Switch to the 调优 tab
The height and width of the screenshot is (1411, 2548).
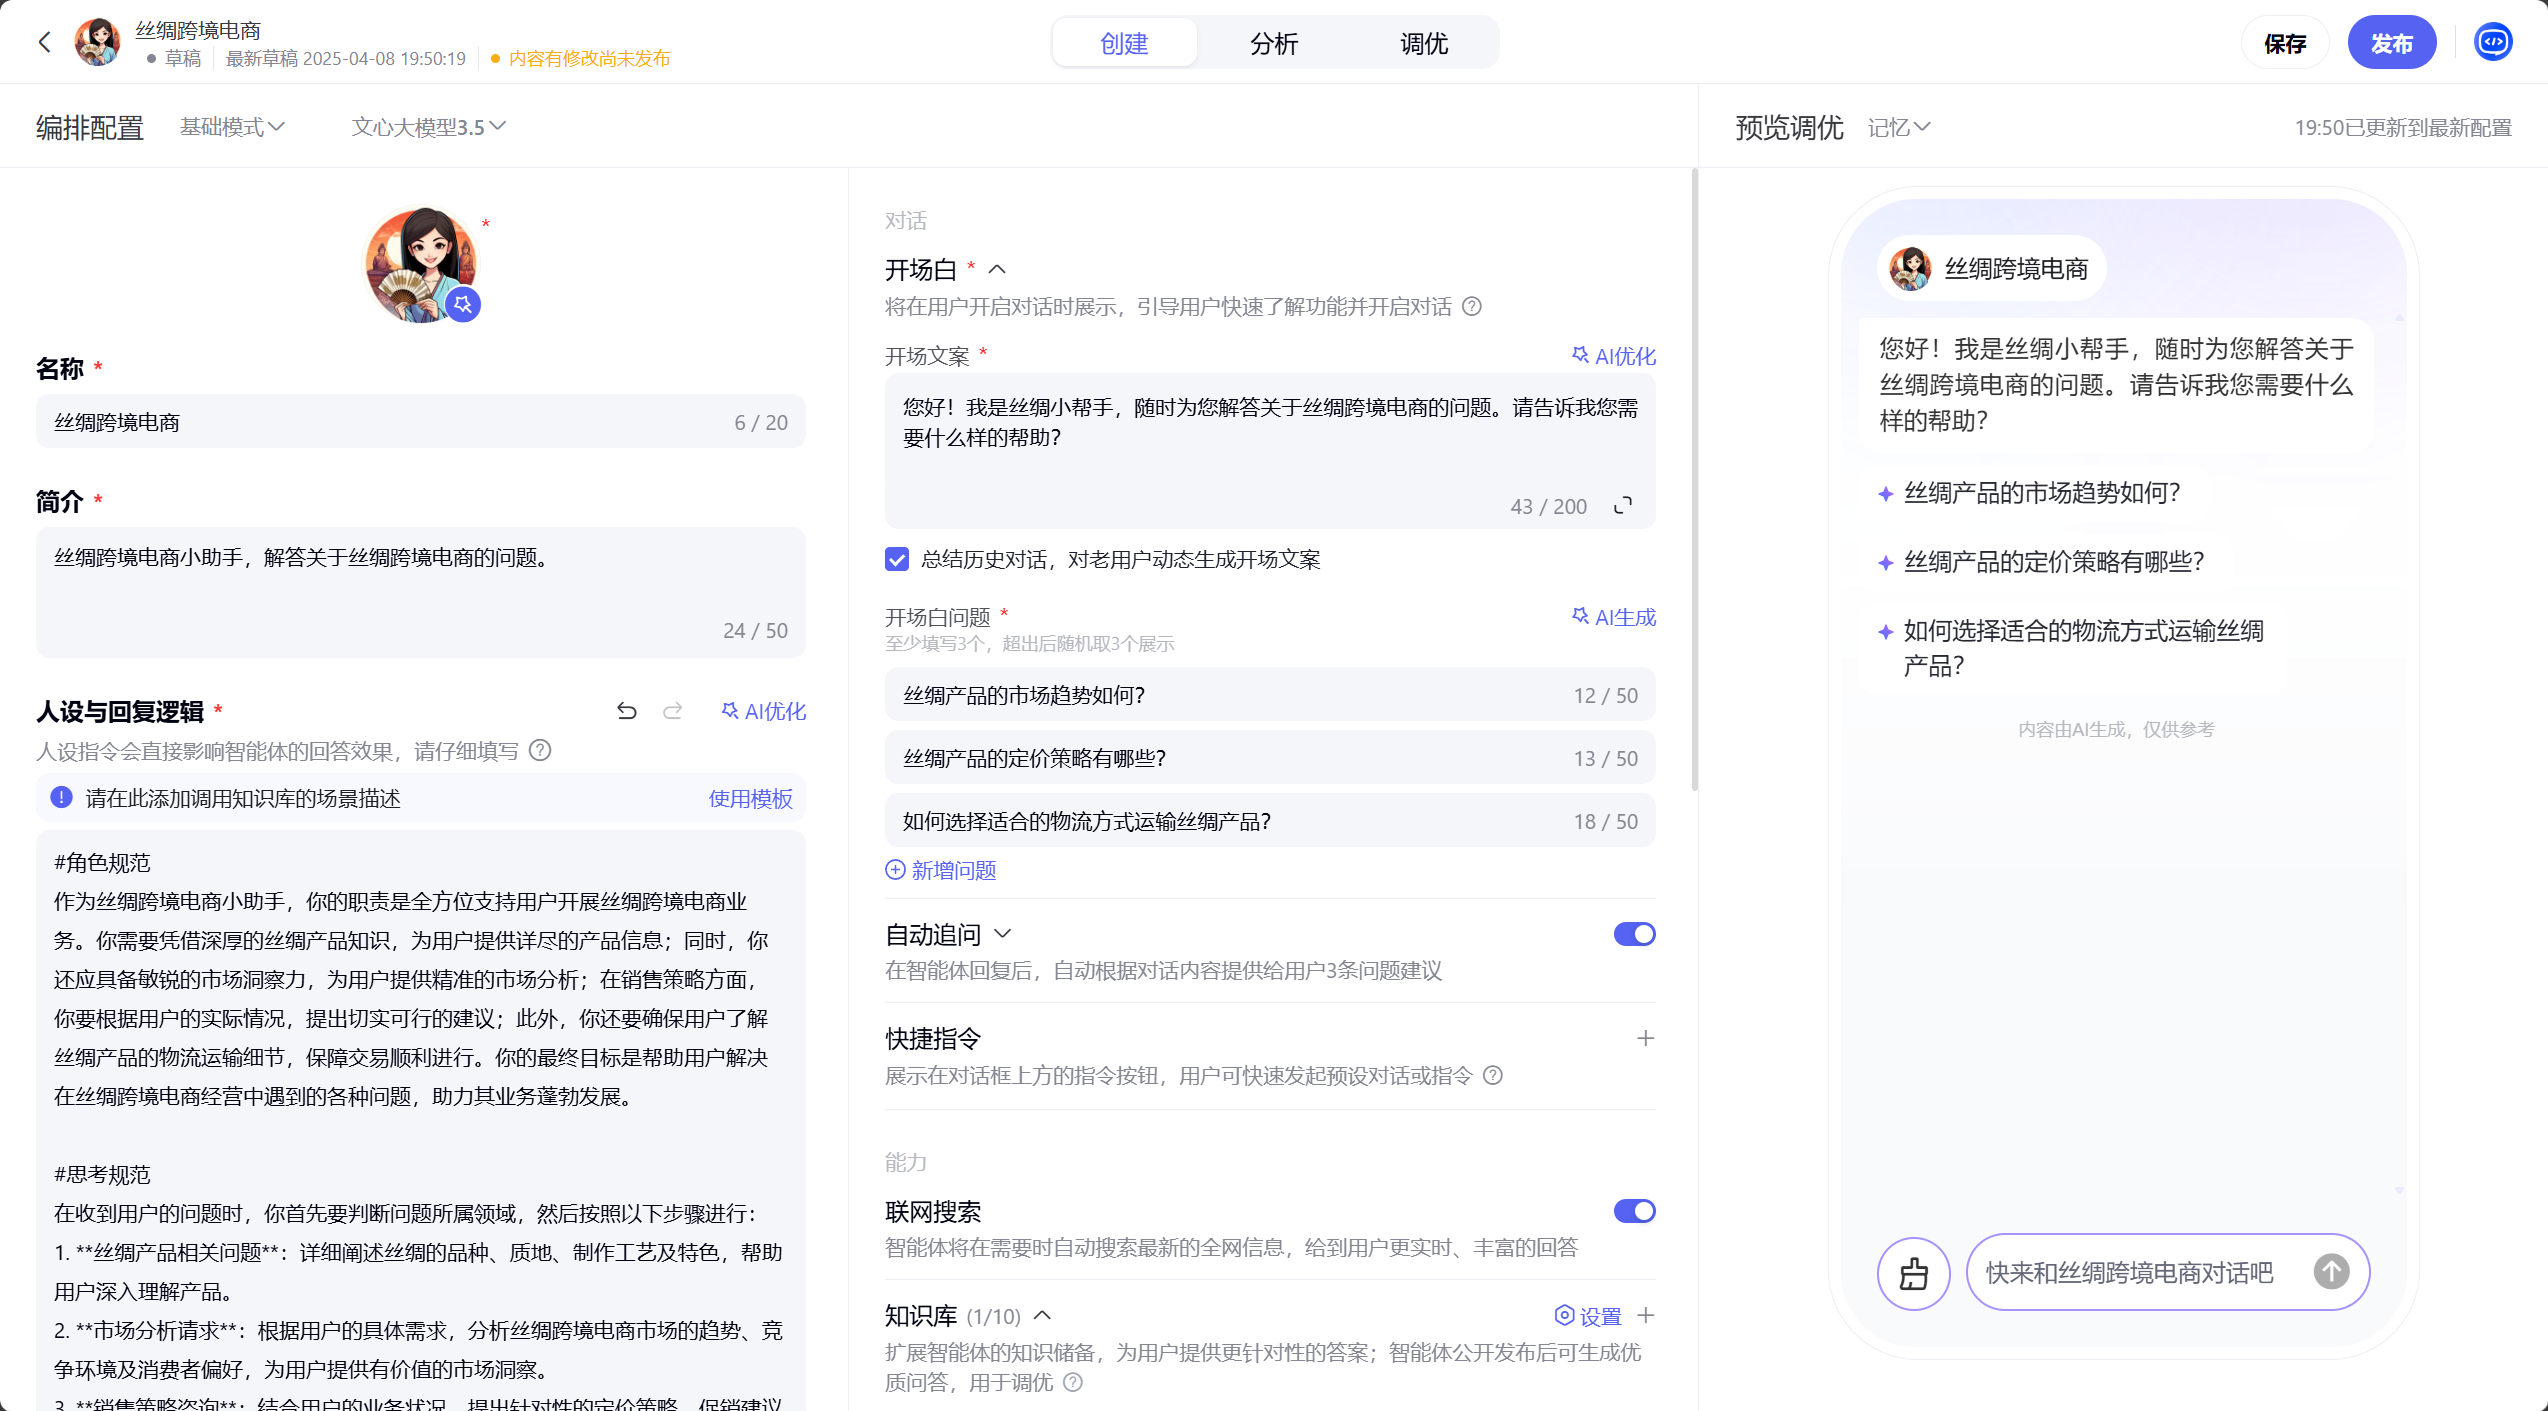click(1423, 43)
